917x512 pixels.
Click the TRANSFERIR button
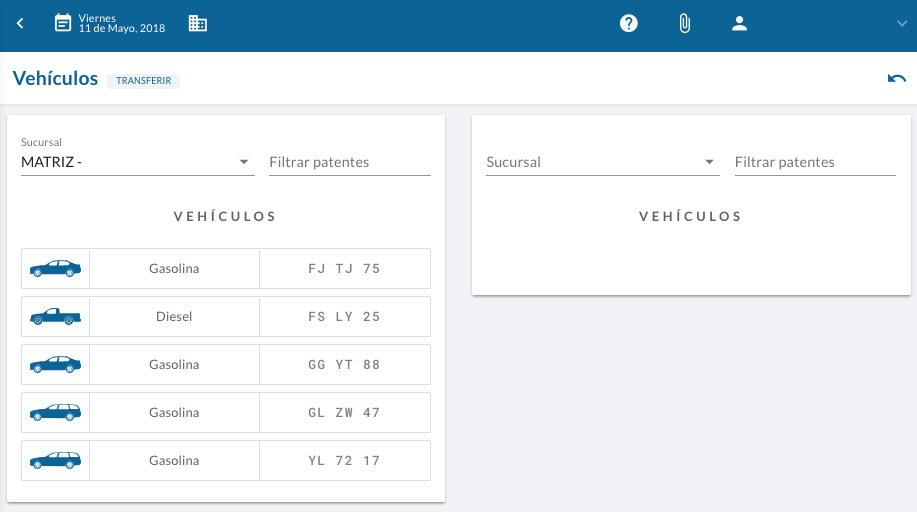coord(143,81)
